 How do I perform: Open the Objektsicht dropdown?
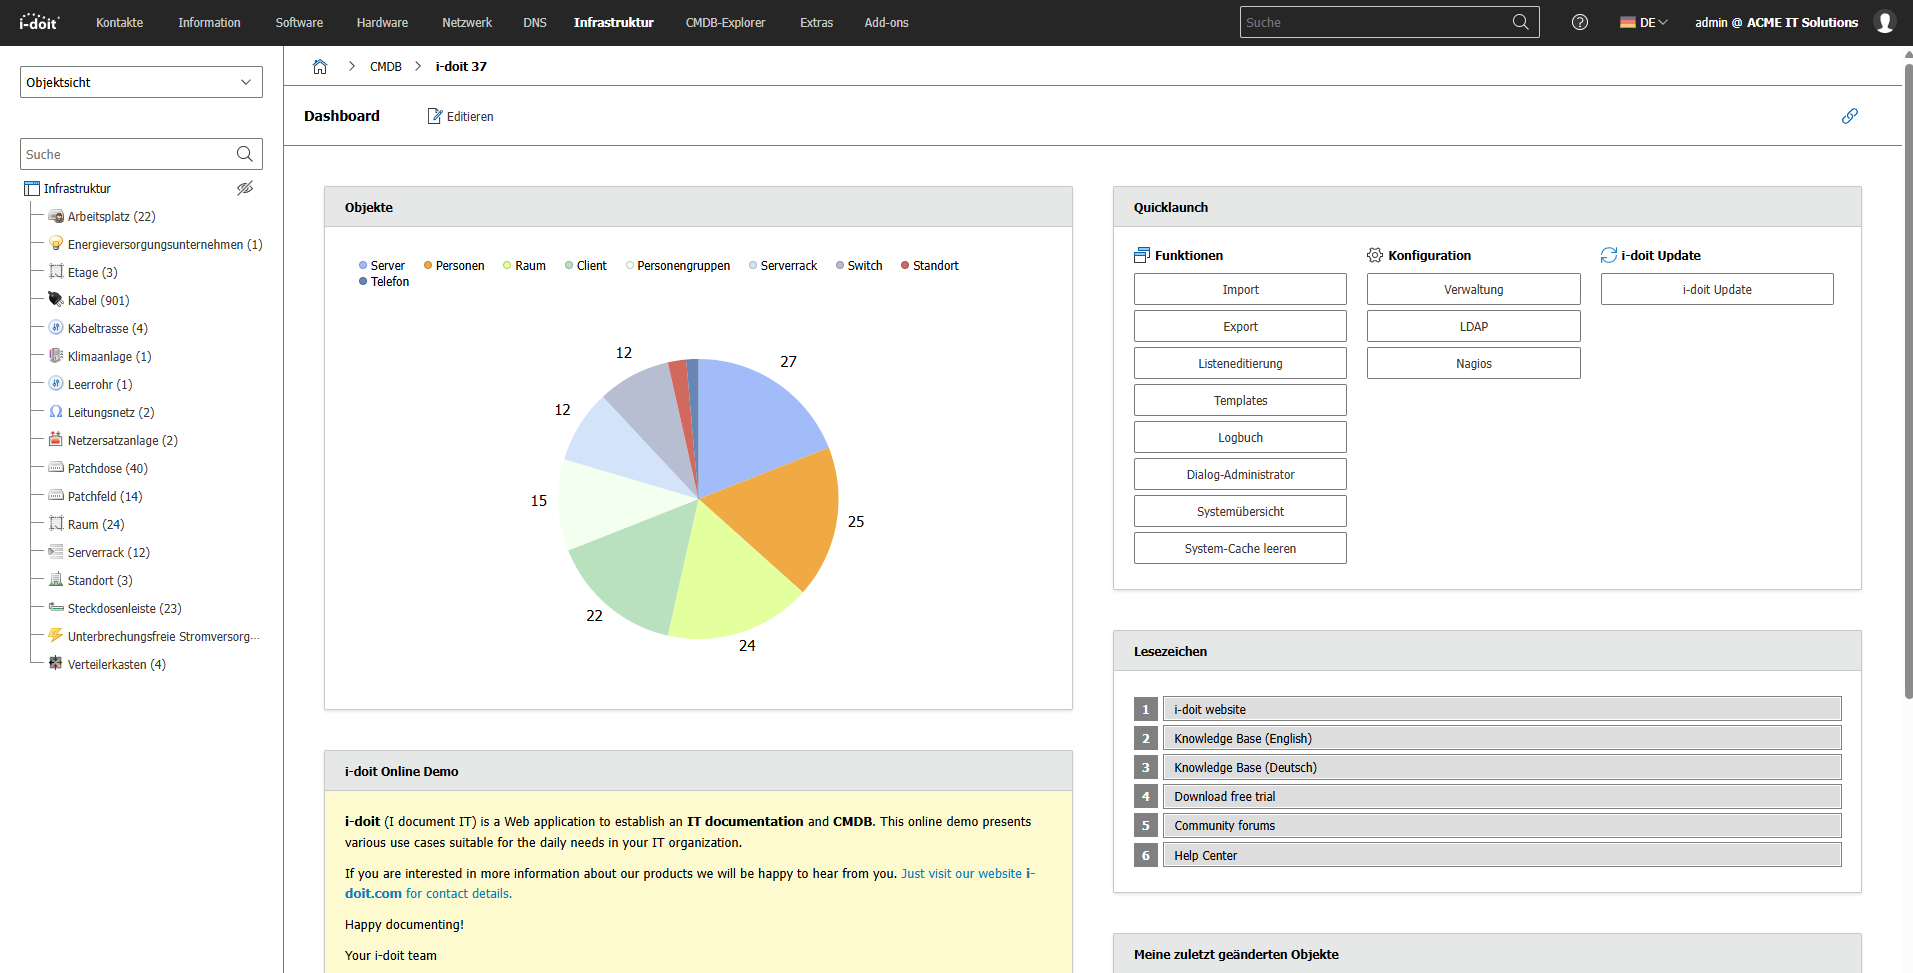pos(141,82)
